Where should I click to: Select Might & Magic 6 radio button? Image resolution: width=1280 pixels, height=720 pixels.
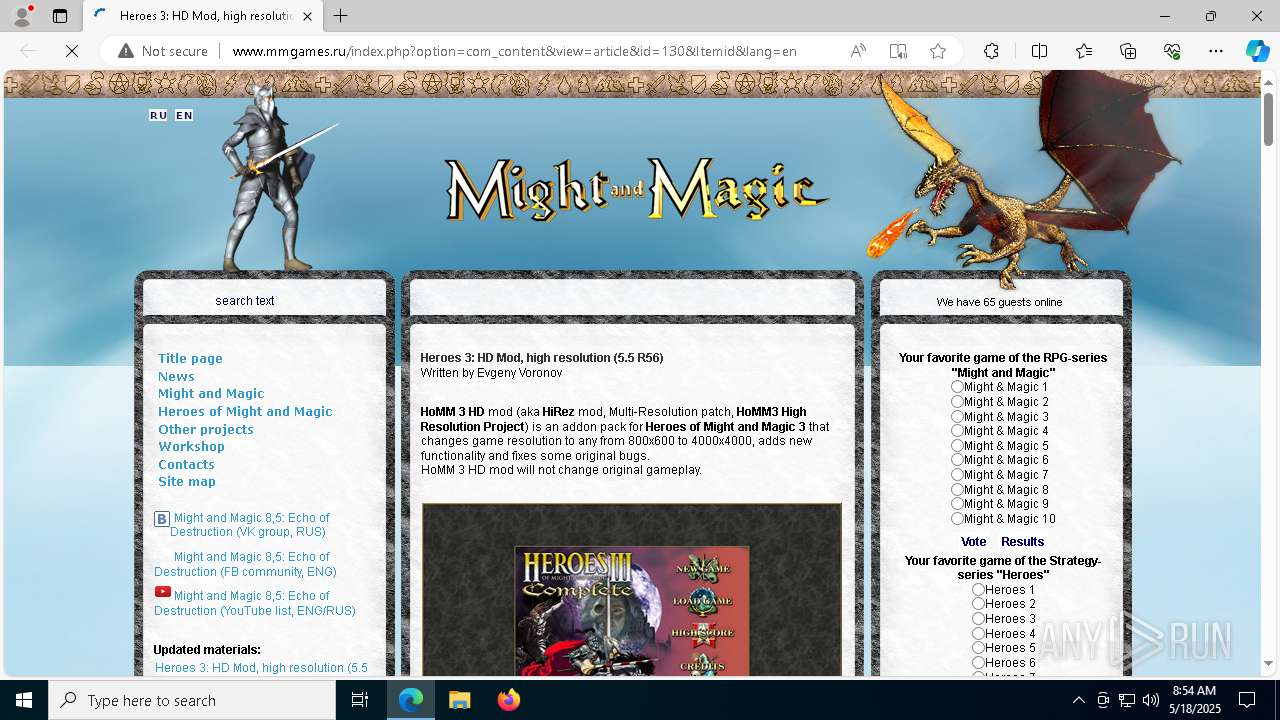point(958,460)
